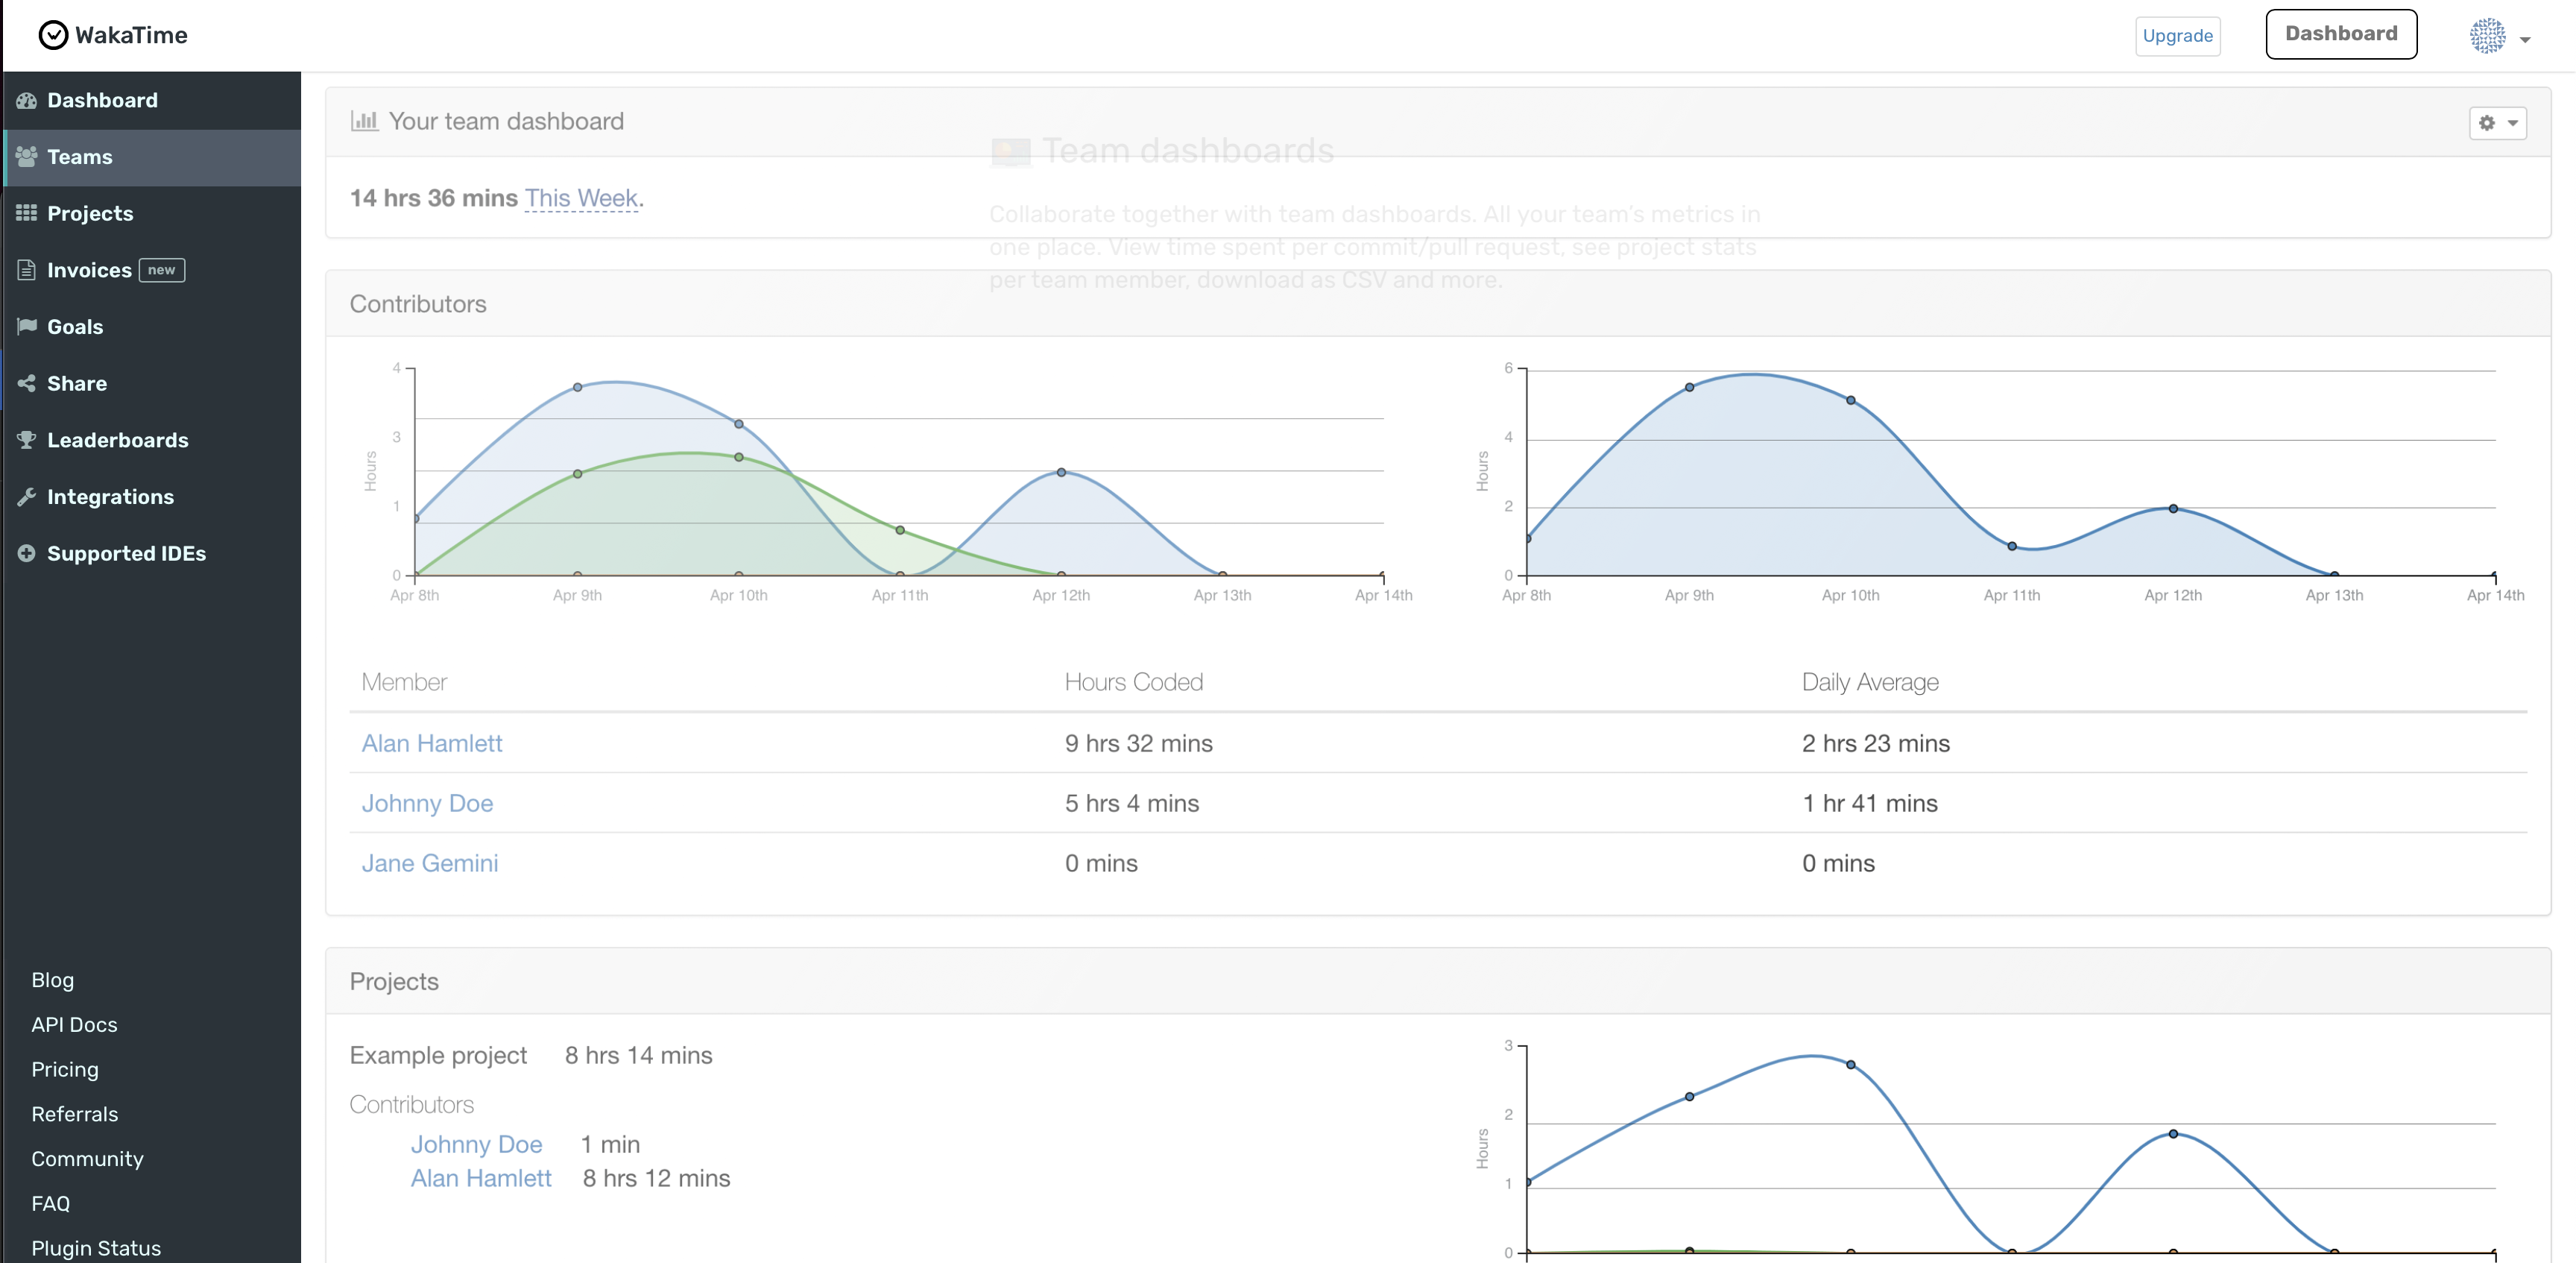Click the Apr 12th data point on left chart
Screen dimensions: 2576x1263
[1061, 472]
